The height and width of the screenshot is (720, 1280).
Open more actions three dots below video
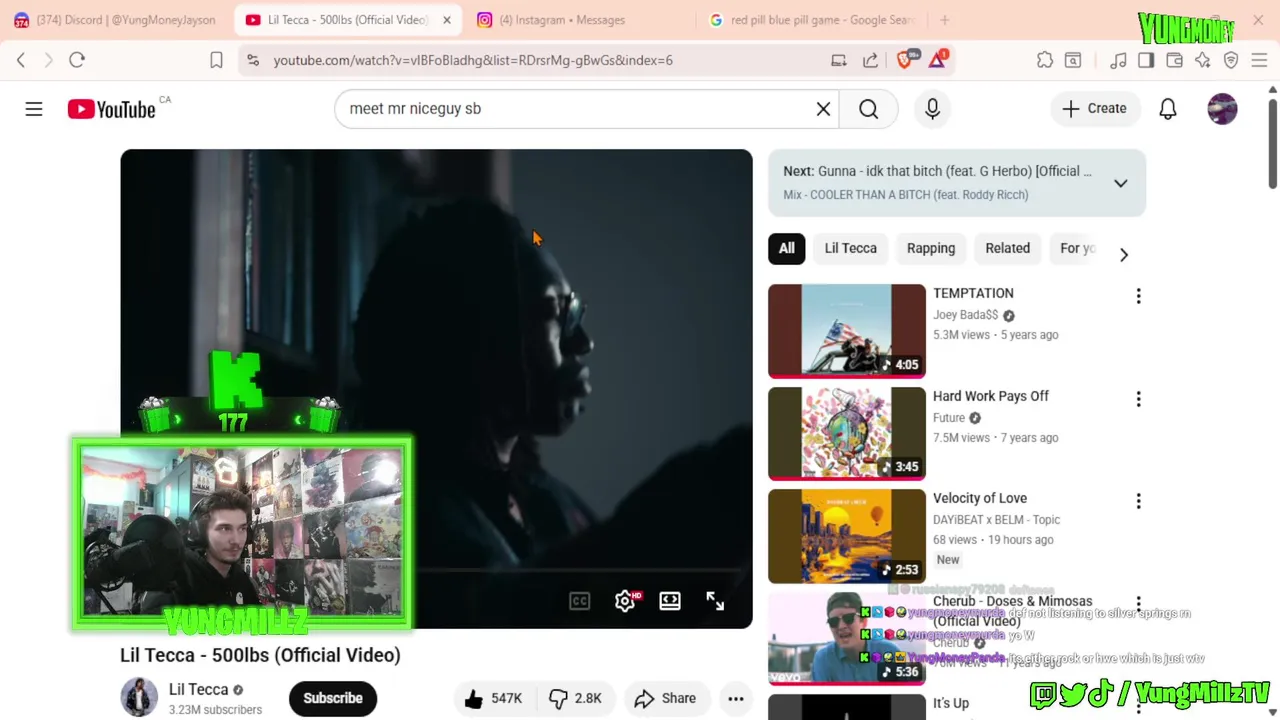pos(736,699)
